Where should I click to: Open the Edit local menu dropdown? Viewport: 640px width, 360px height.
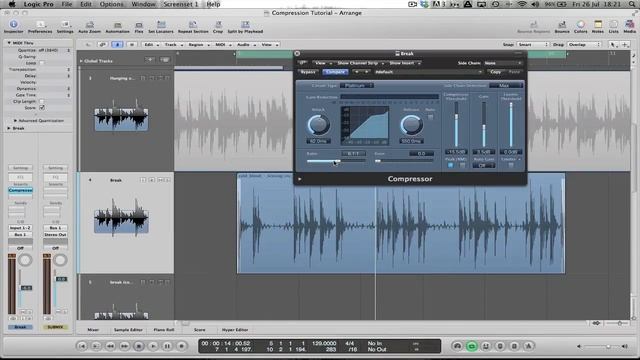pyautogui.click(x=151, y=44)
